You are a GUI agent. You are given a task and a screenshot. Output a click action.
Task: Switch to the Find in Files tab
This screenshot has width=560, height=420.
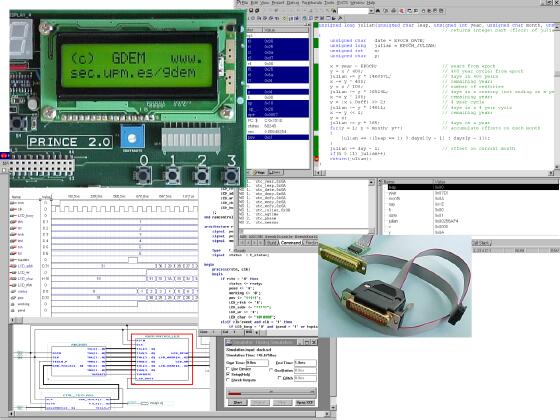[311, 242]
